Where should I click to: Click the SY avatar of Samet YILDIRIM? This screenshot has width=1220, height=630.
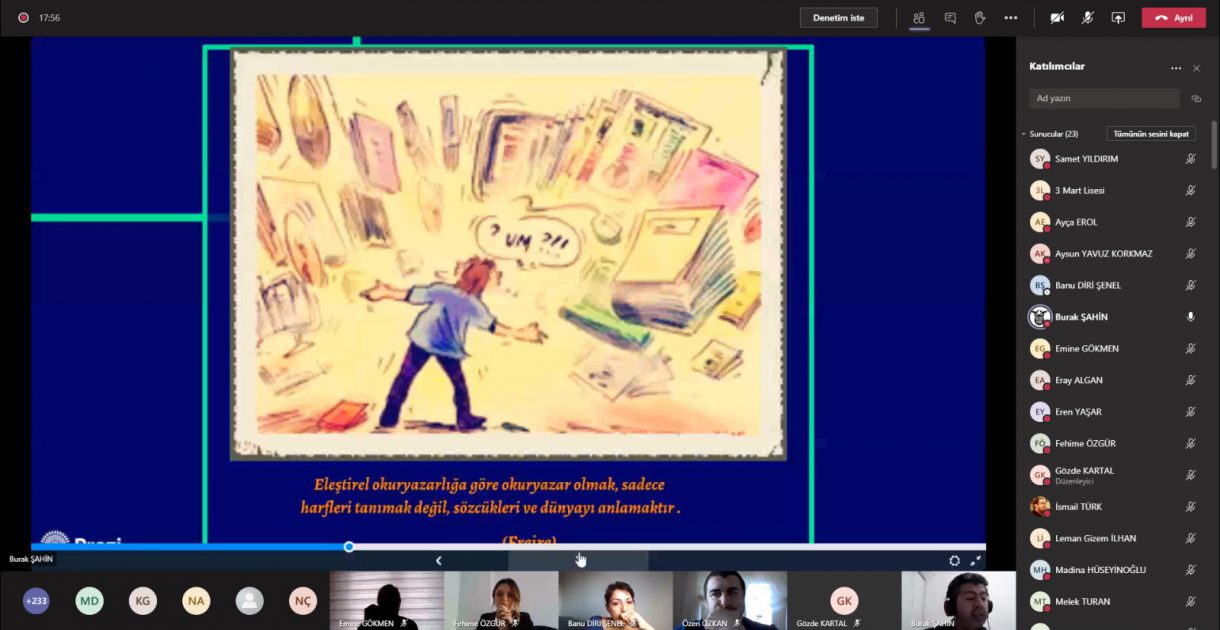(x=1040, y=159)
